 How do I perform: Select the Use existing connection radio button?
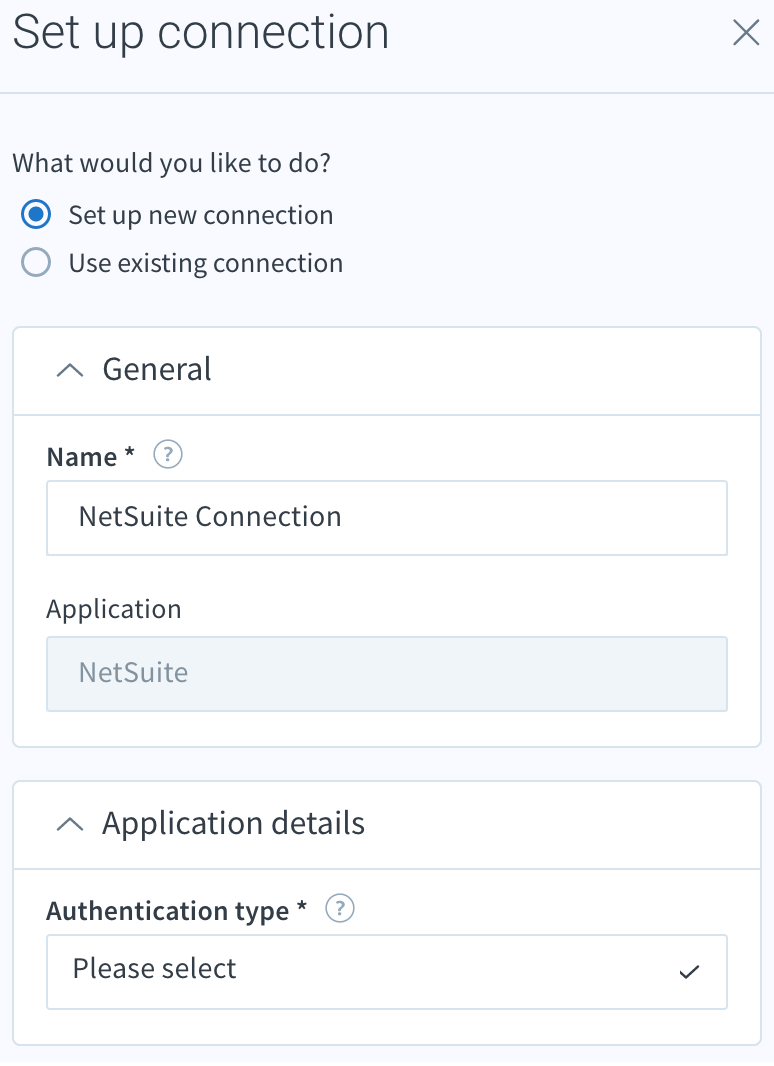click(36, 262)
